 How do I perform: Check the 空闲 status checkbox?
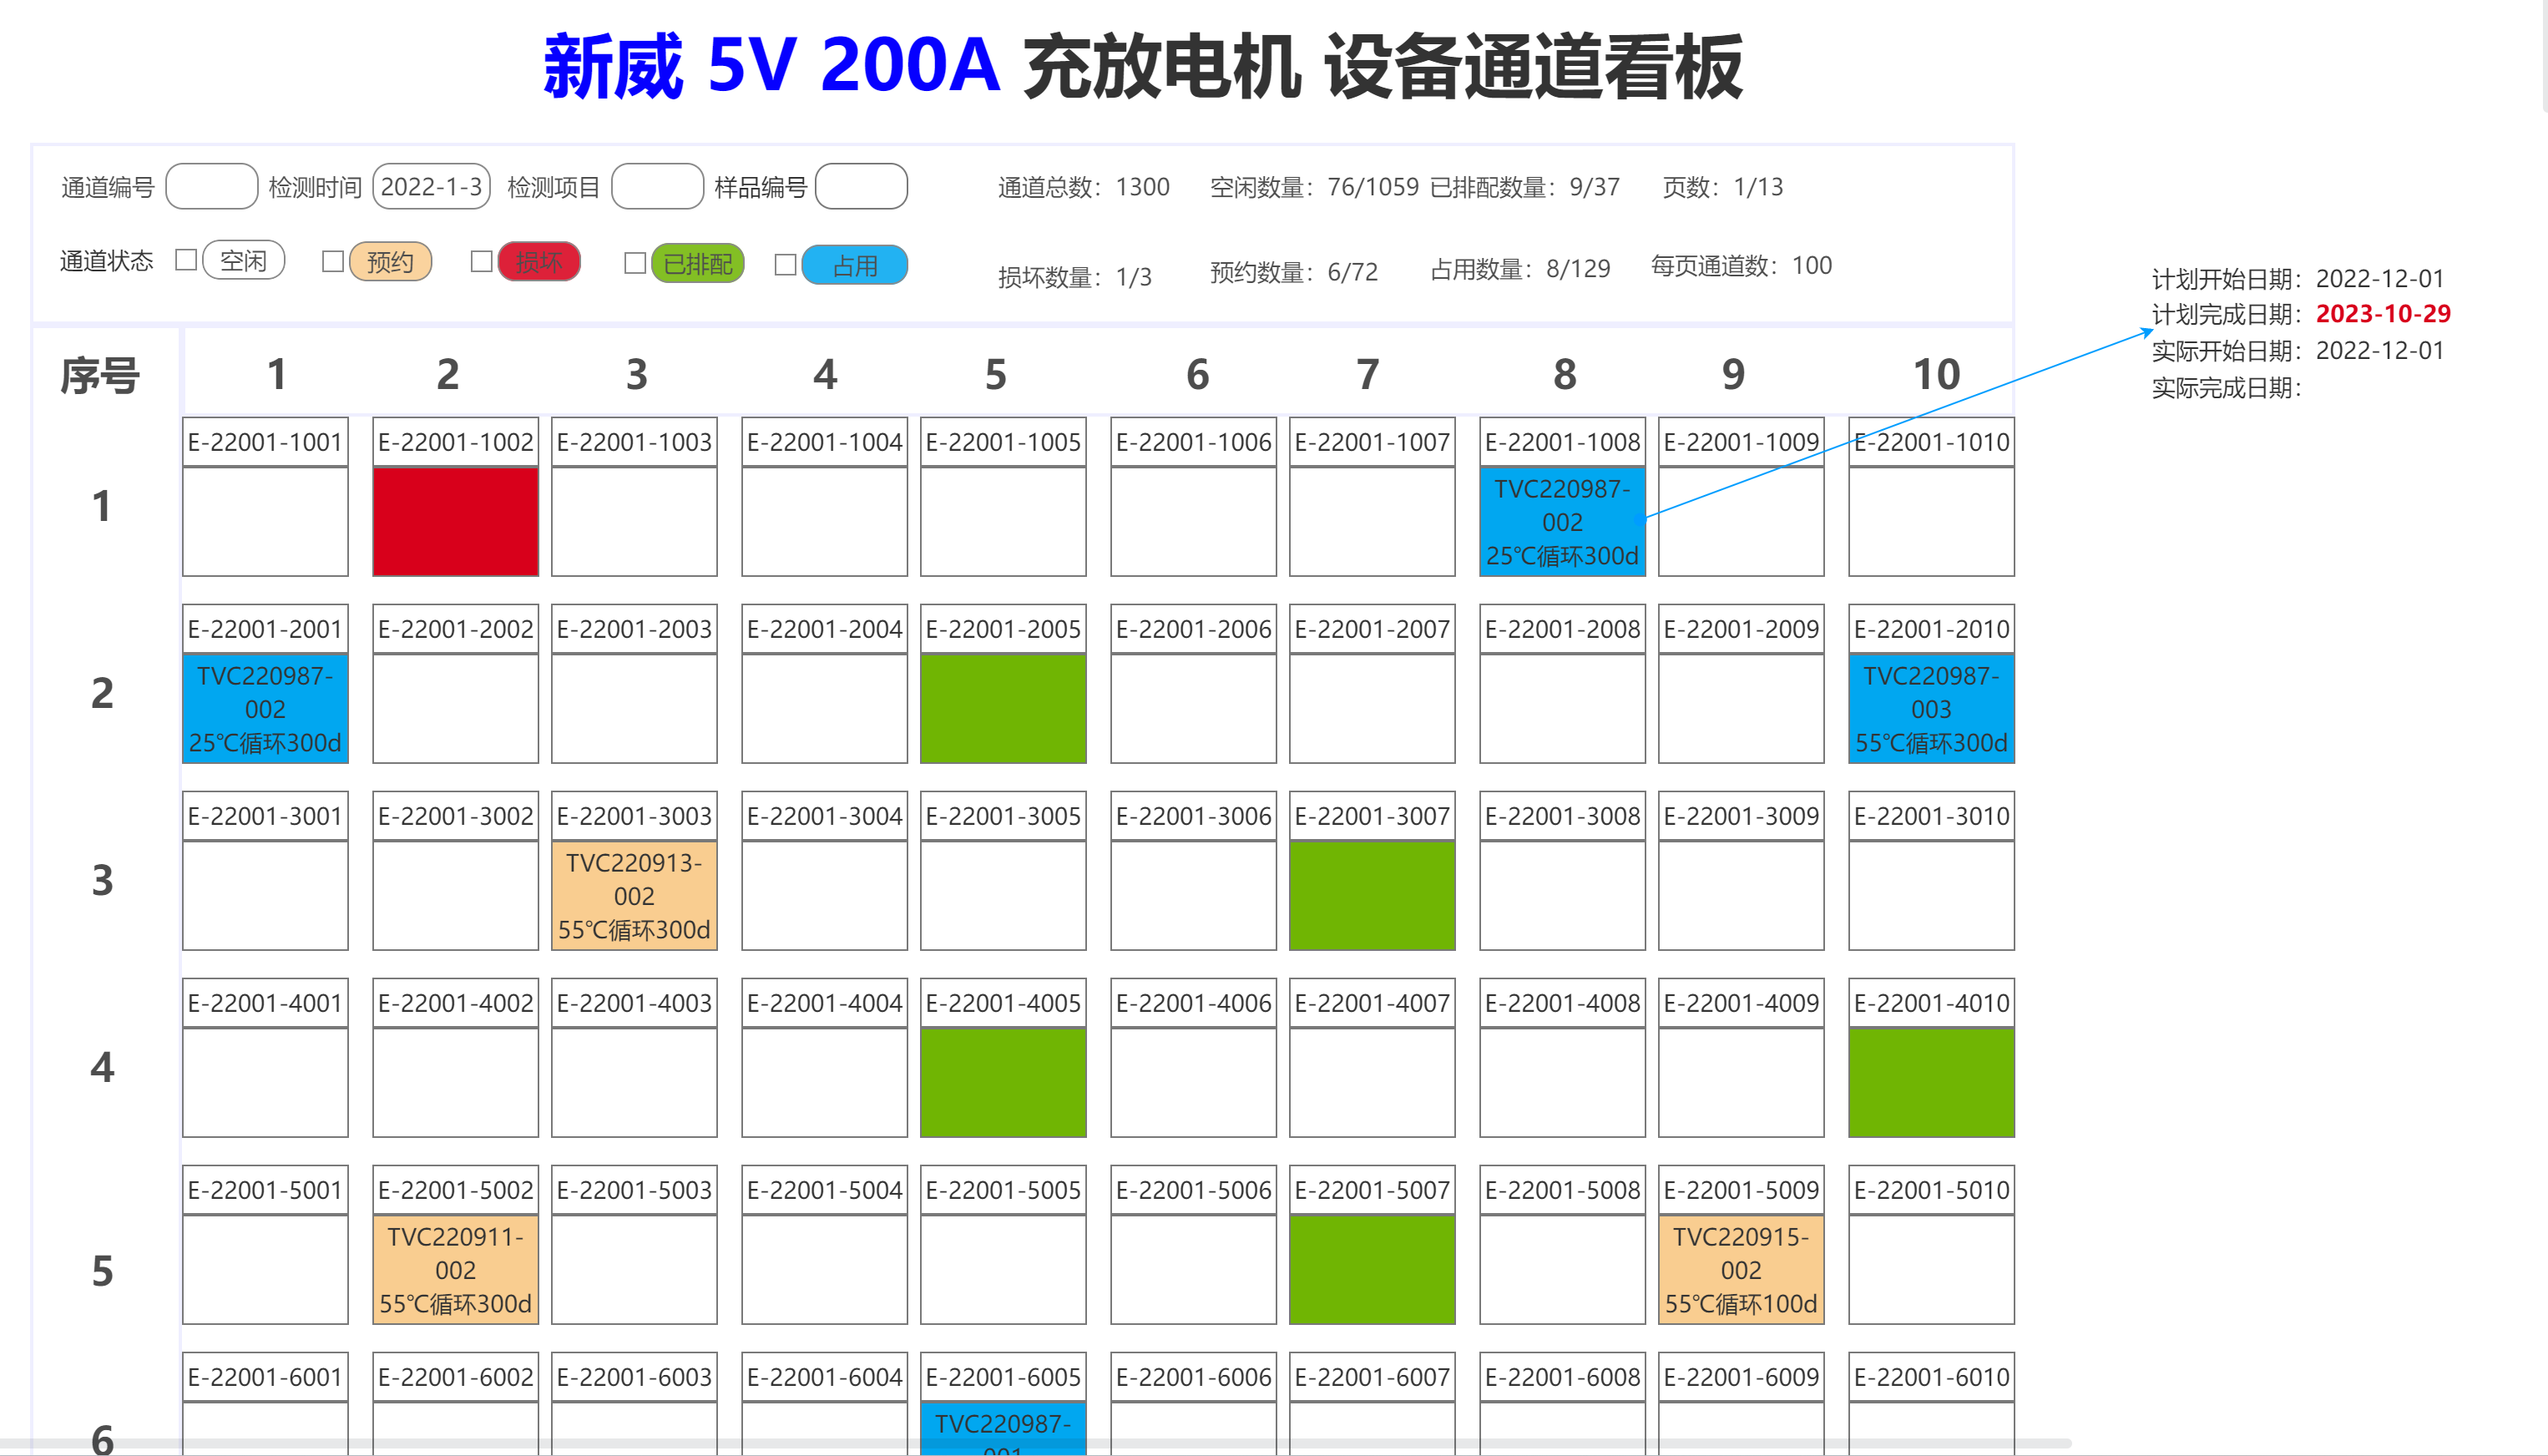185,260
